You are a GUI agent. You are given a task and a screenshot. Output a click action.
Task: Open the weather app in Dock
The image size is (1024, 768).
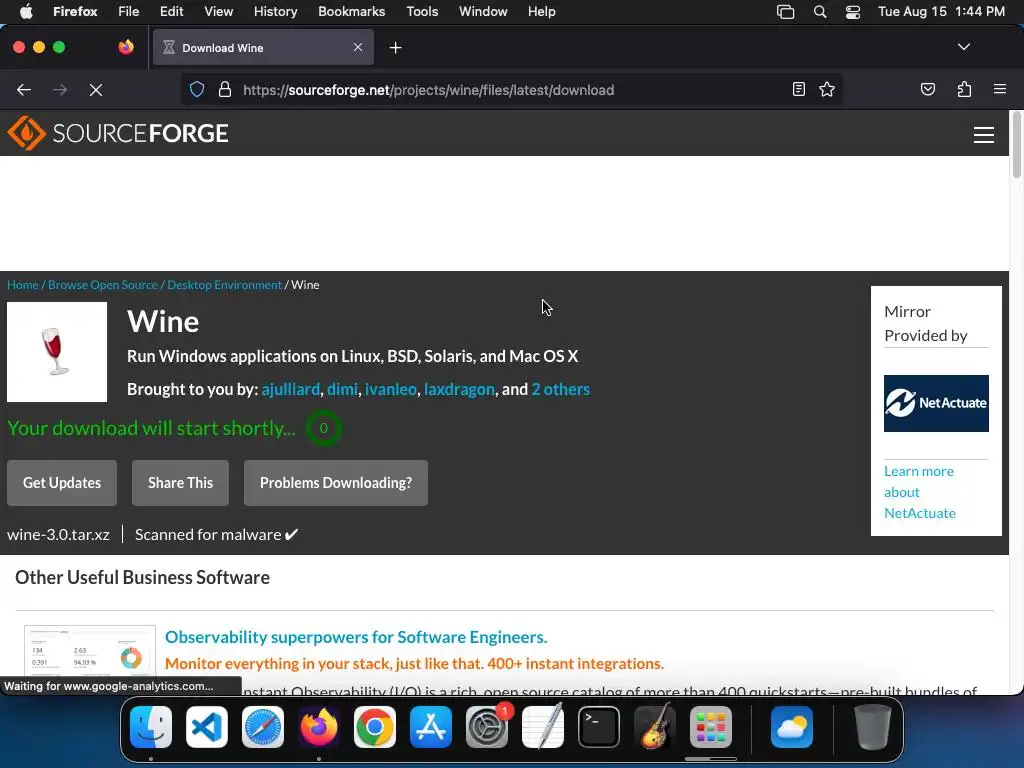[792, 727]
